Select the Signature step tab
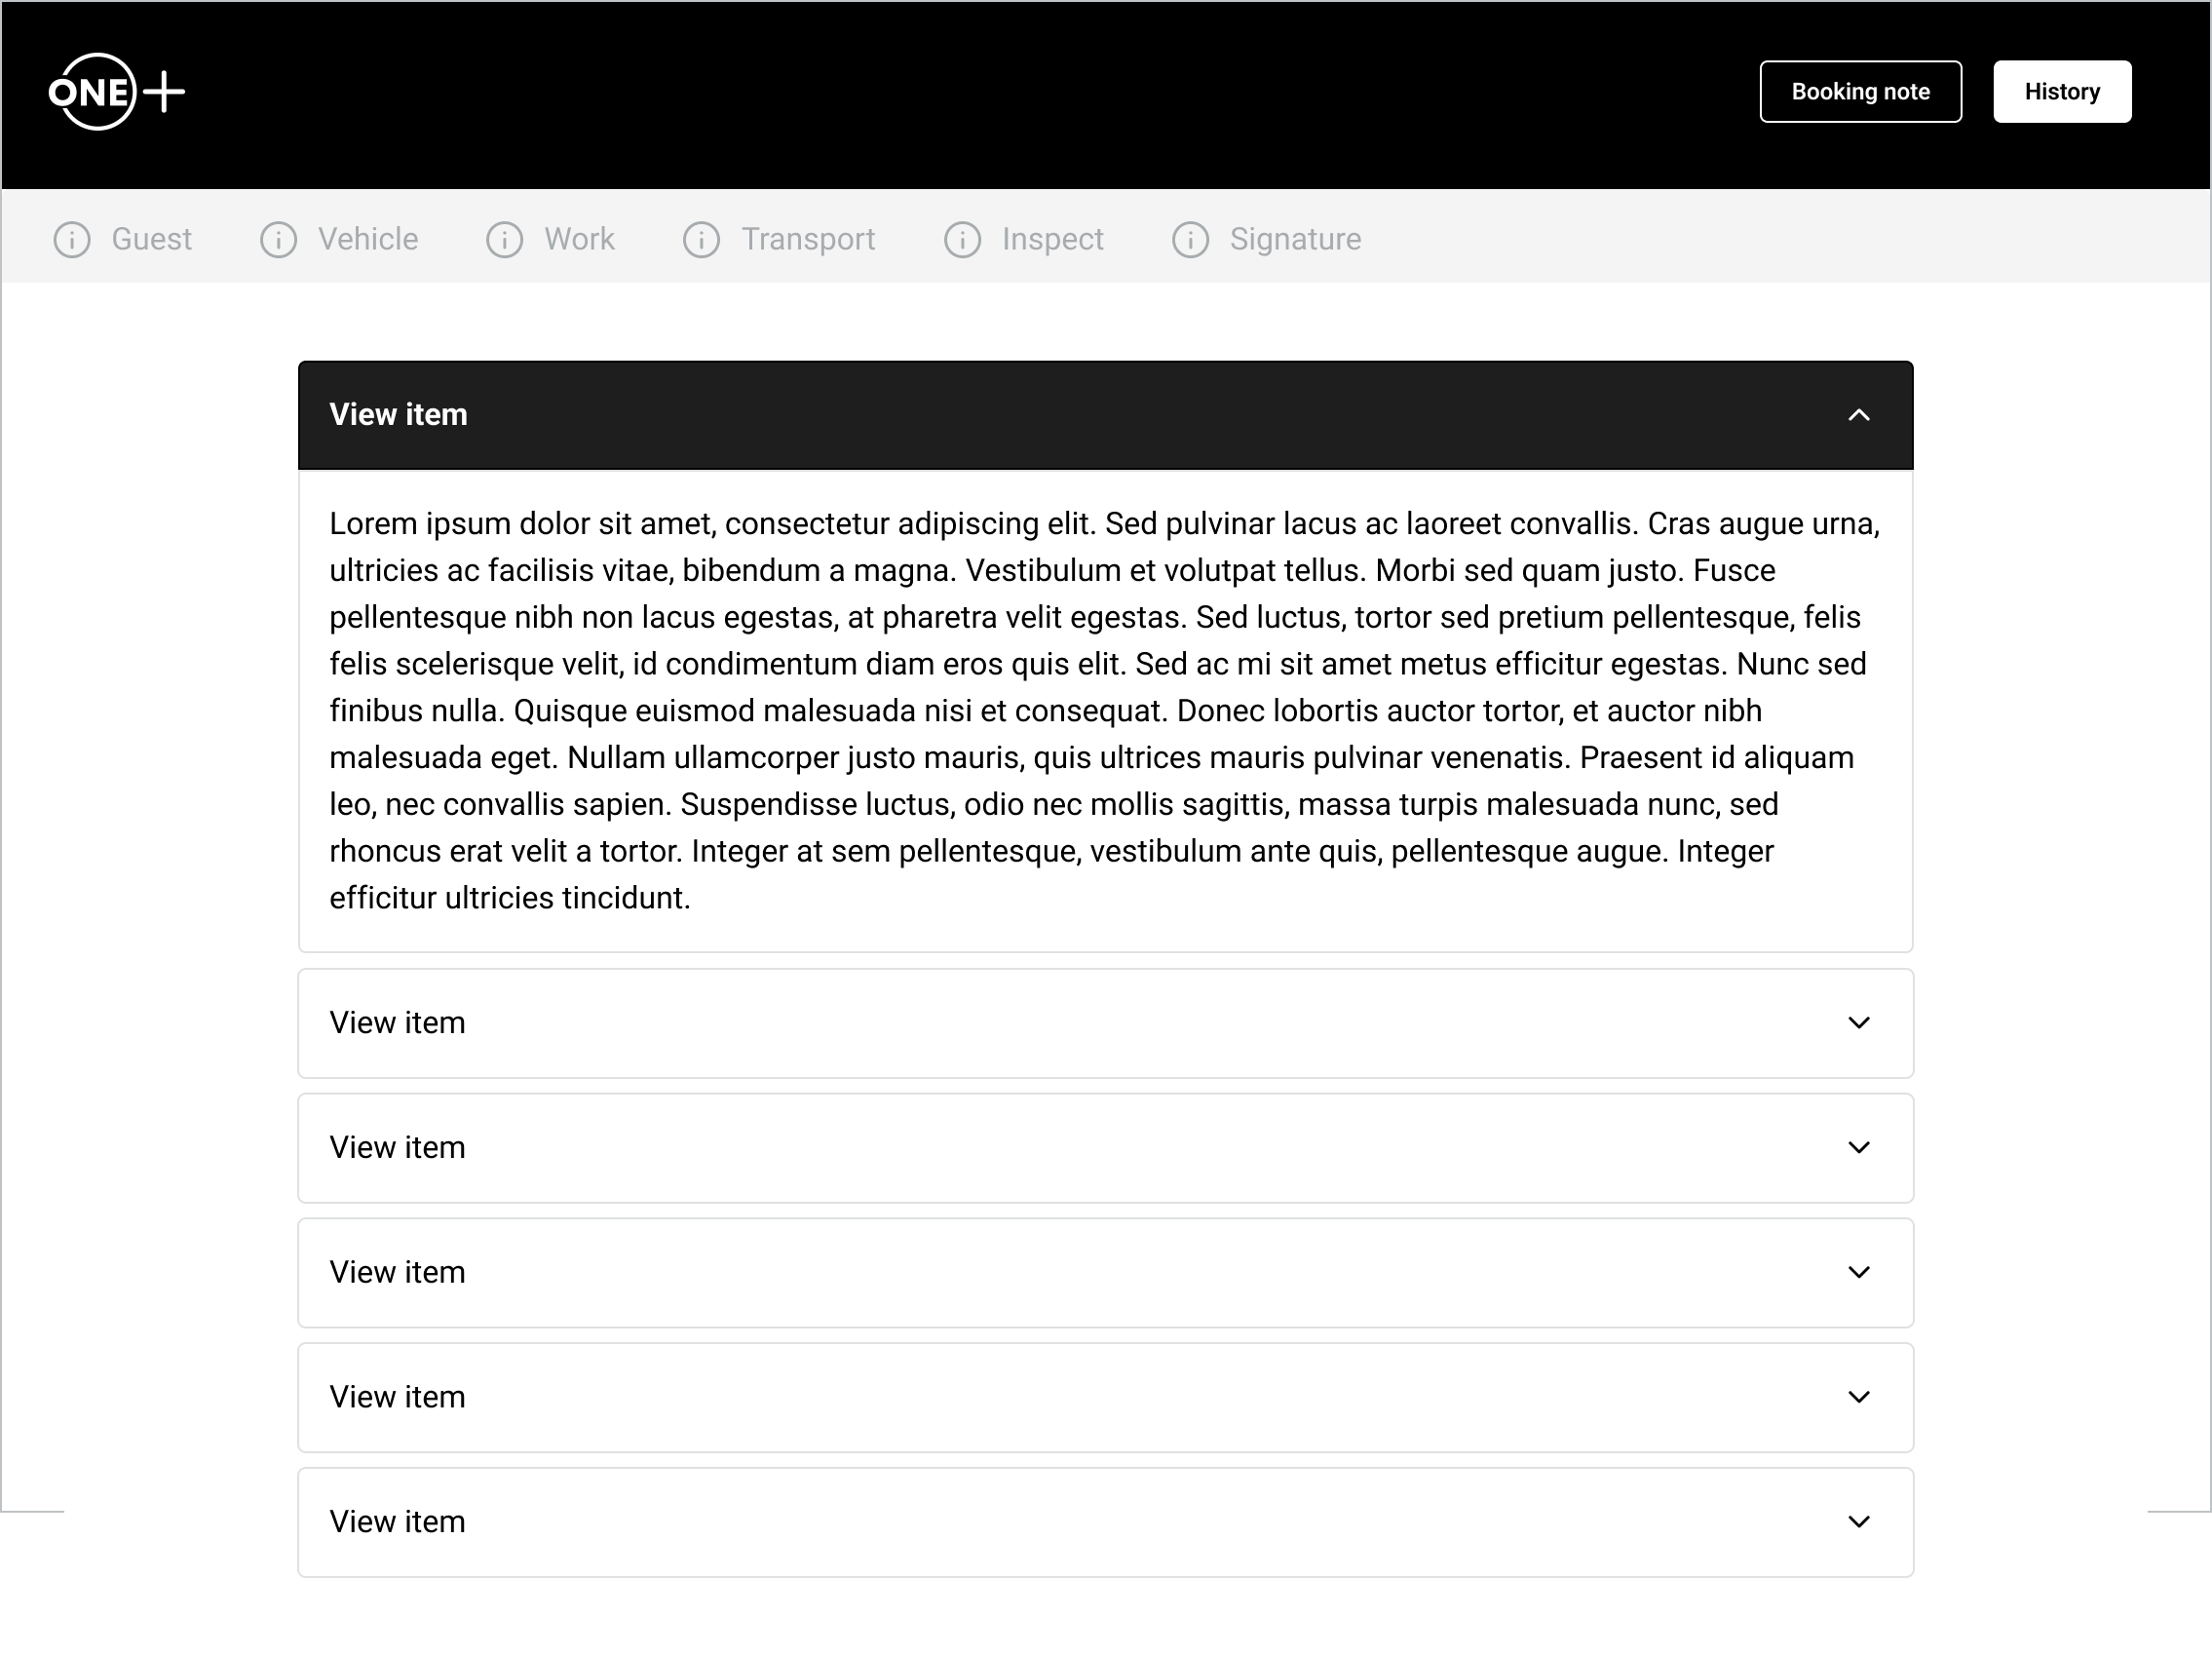 tap(1294, 240)
